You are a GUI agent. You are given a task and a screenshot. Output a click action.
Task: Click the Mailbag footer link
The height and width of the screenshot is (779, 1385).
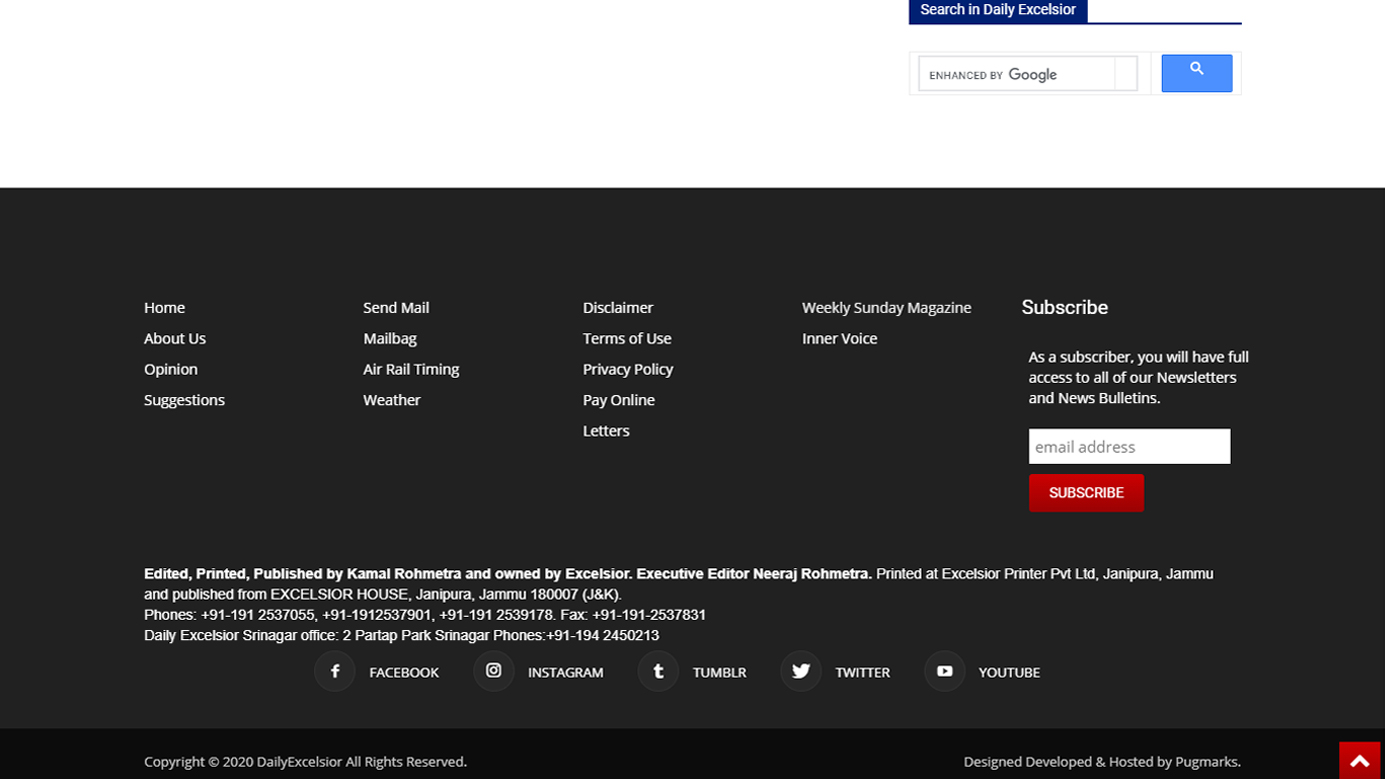click(x=390, y=339)
